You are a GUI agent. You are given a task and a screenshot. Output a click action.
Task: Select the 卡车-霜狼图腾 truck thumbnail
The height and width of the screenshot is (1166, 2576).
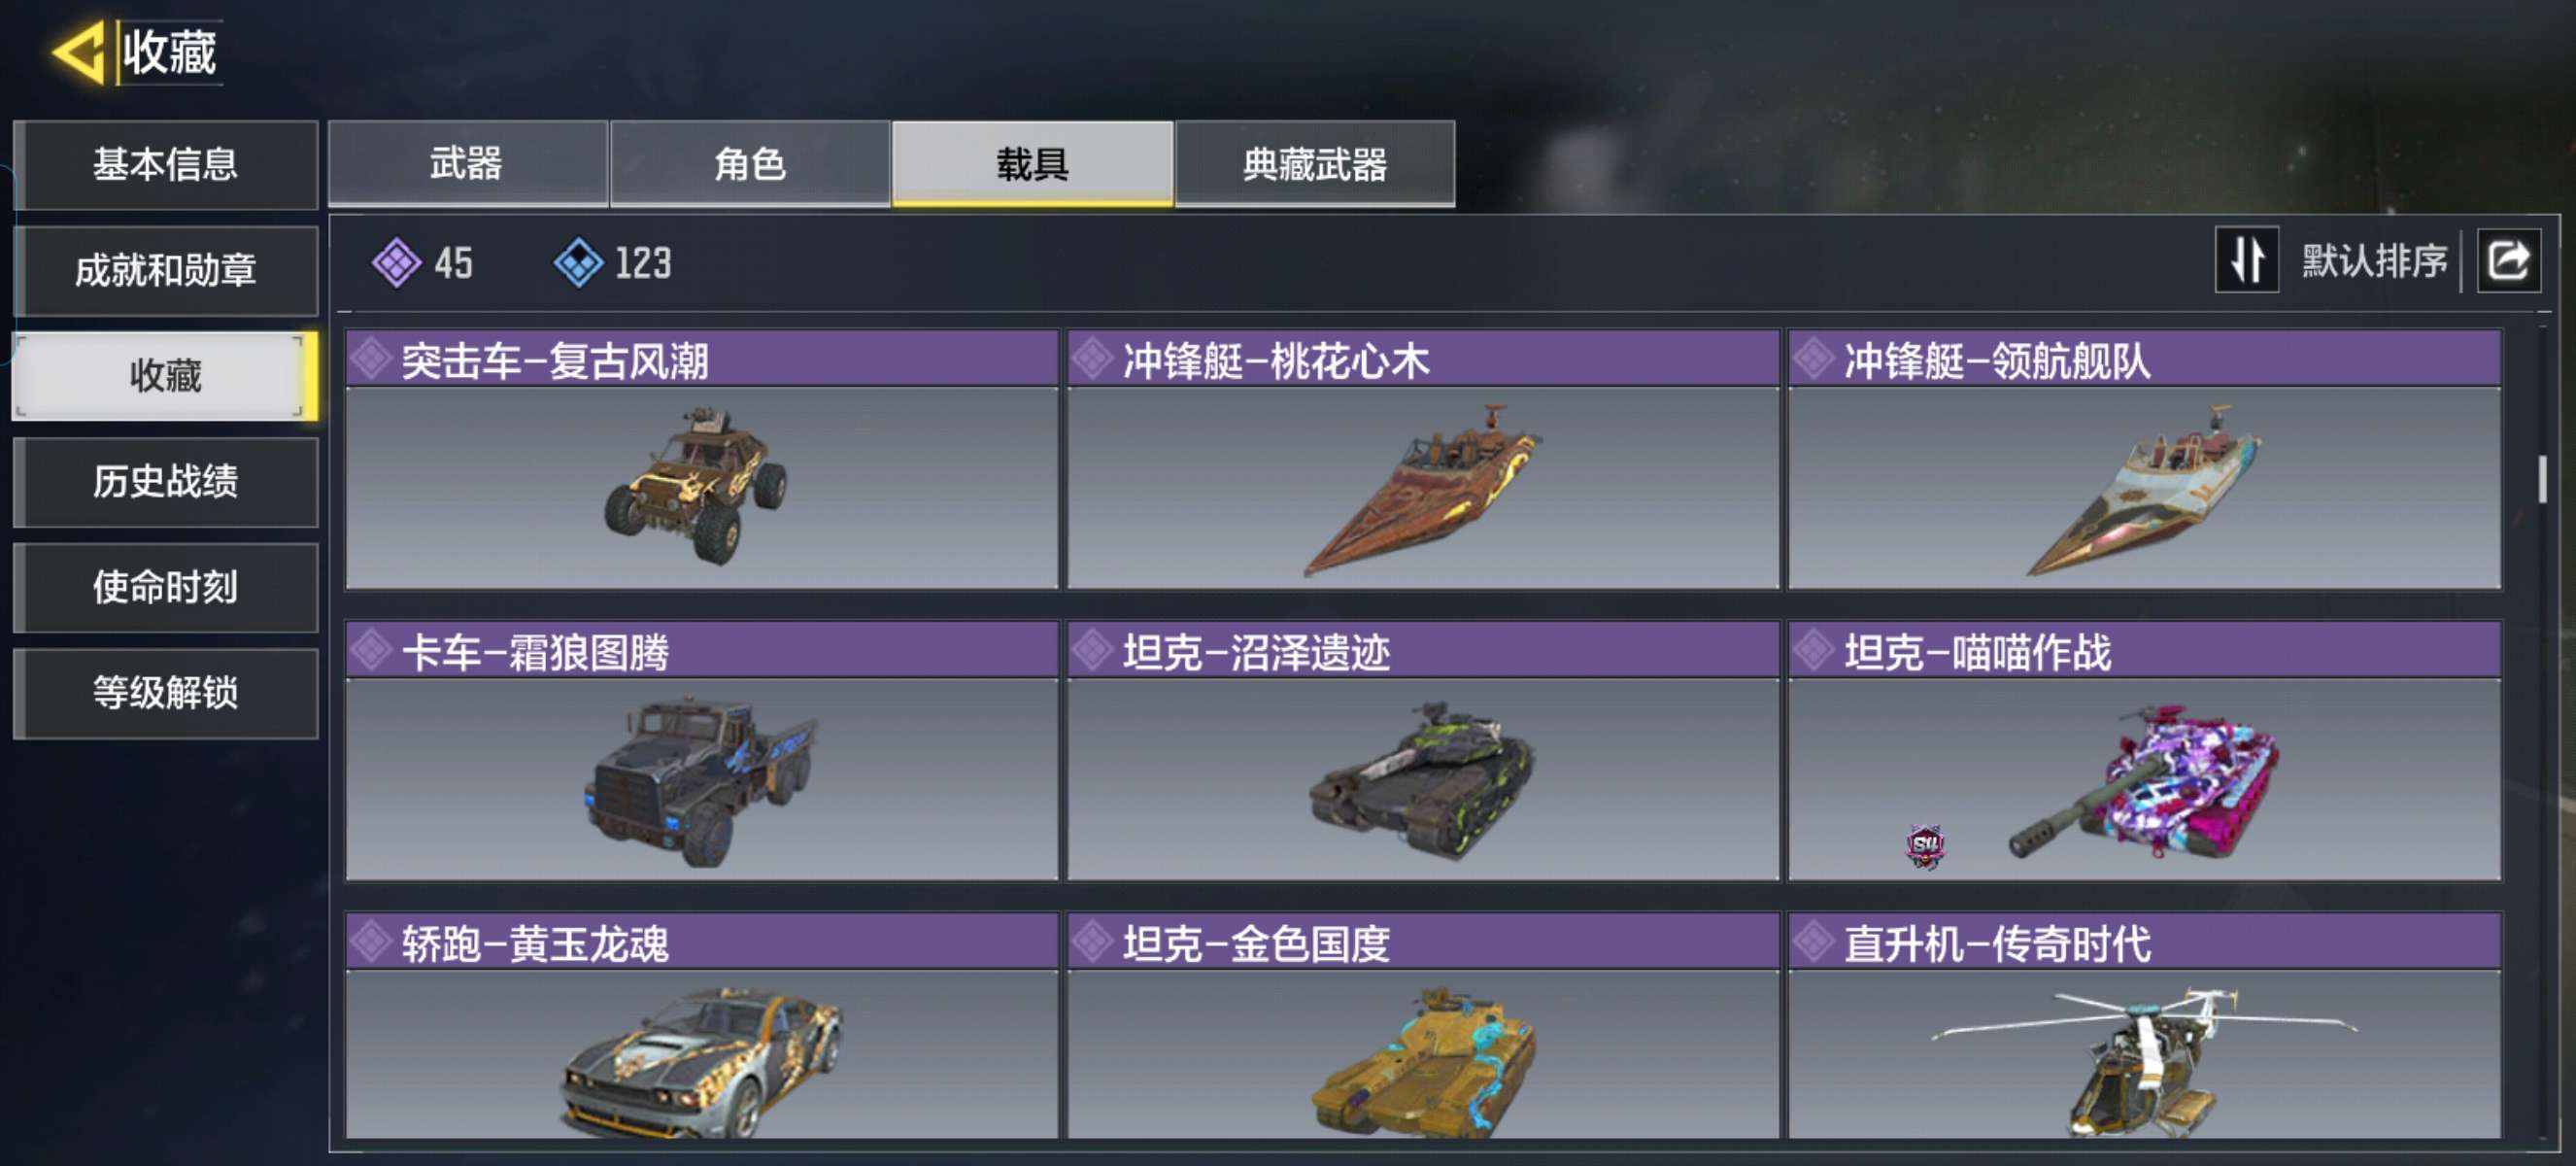[702, 779]
